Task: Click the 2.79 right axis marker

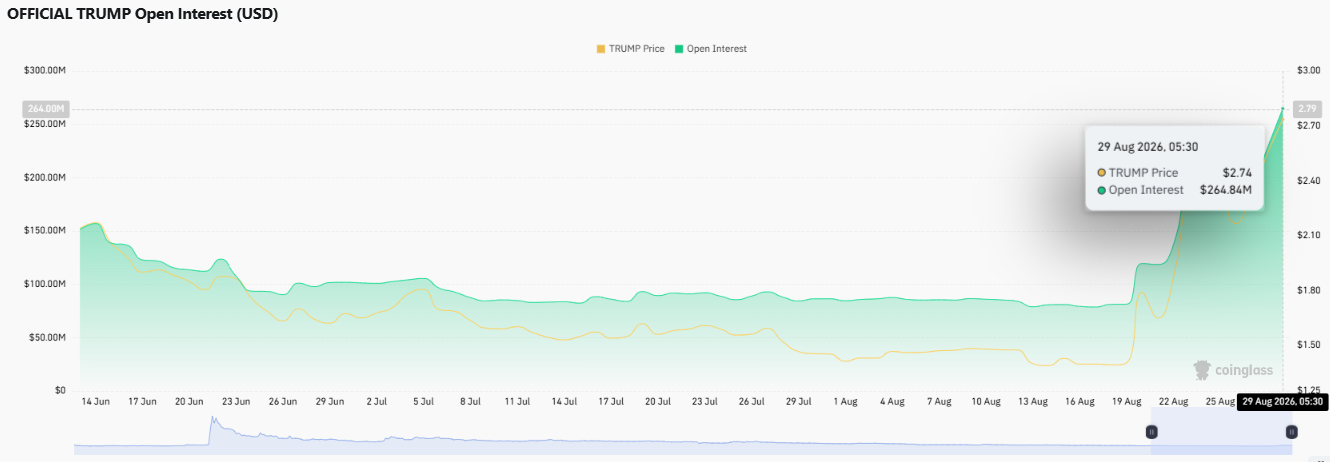Action: click(1307, 109)
